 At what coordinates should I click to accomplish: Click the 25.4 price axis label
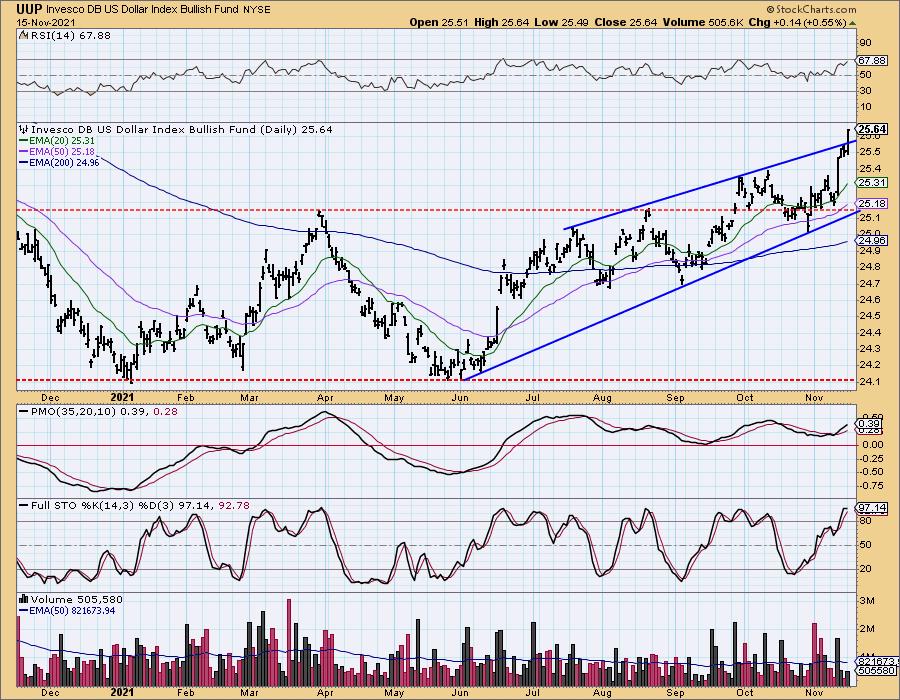pos(869,169)
